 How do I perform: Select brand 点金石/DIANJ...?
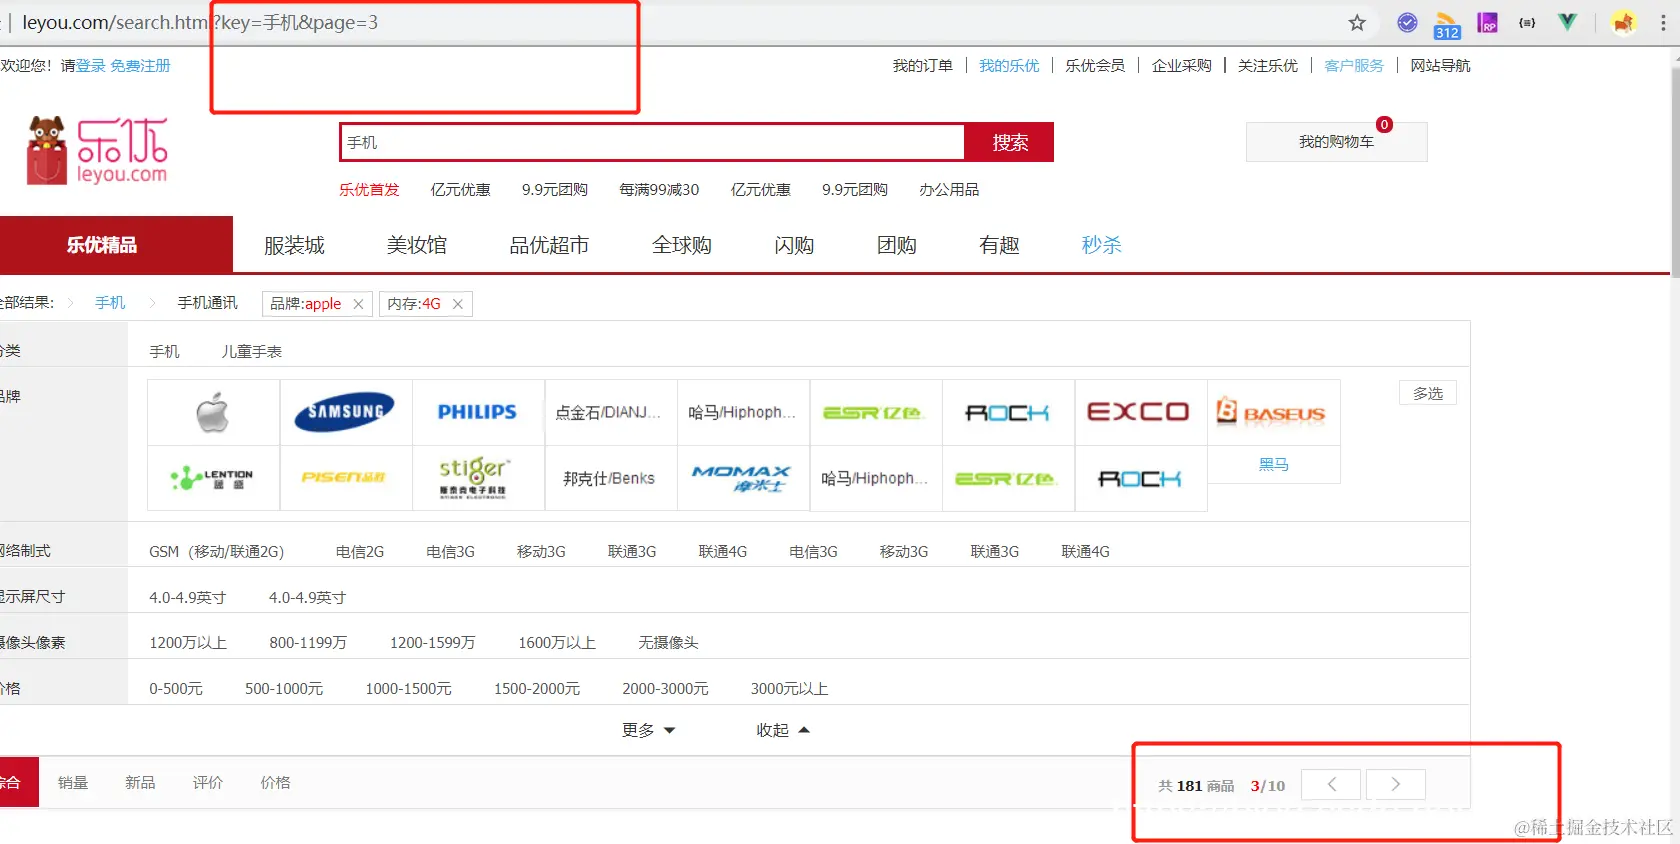coord(609,412)
